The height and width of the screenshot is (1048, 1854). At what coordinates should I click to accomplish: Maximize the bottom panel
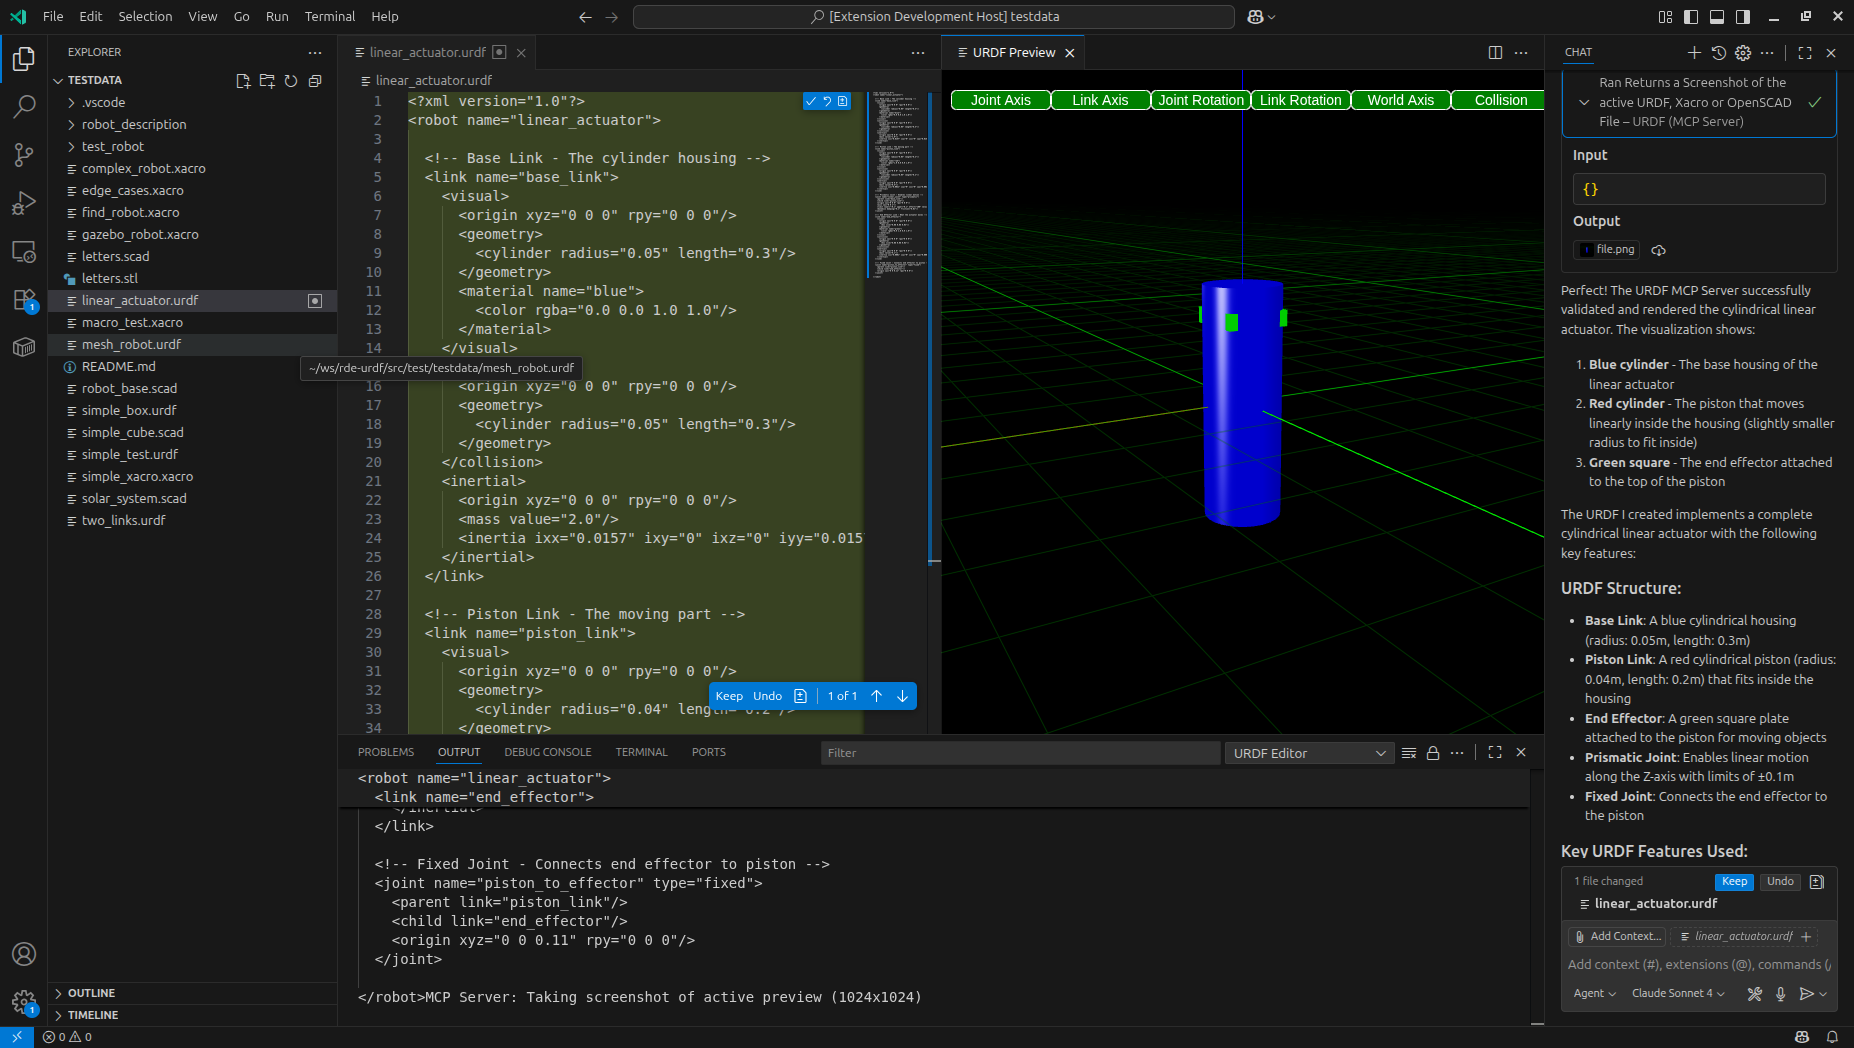pos(1495,753)
